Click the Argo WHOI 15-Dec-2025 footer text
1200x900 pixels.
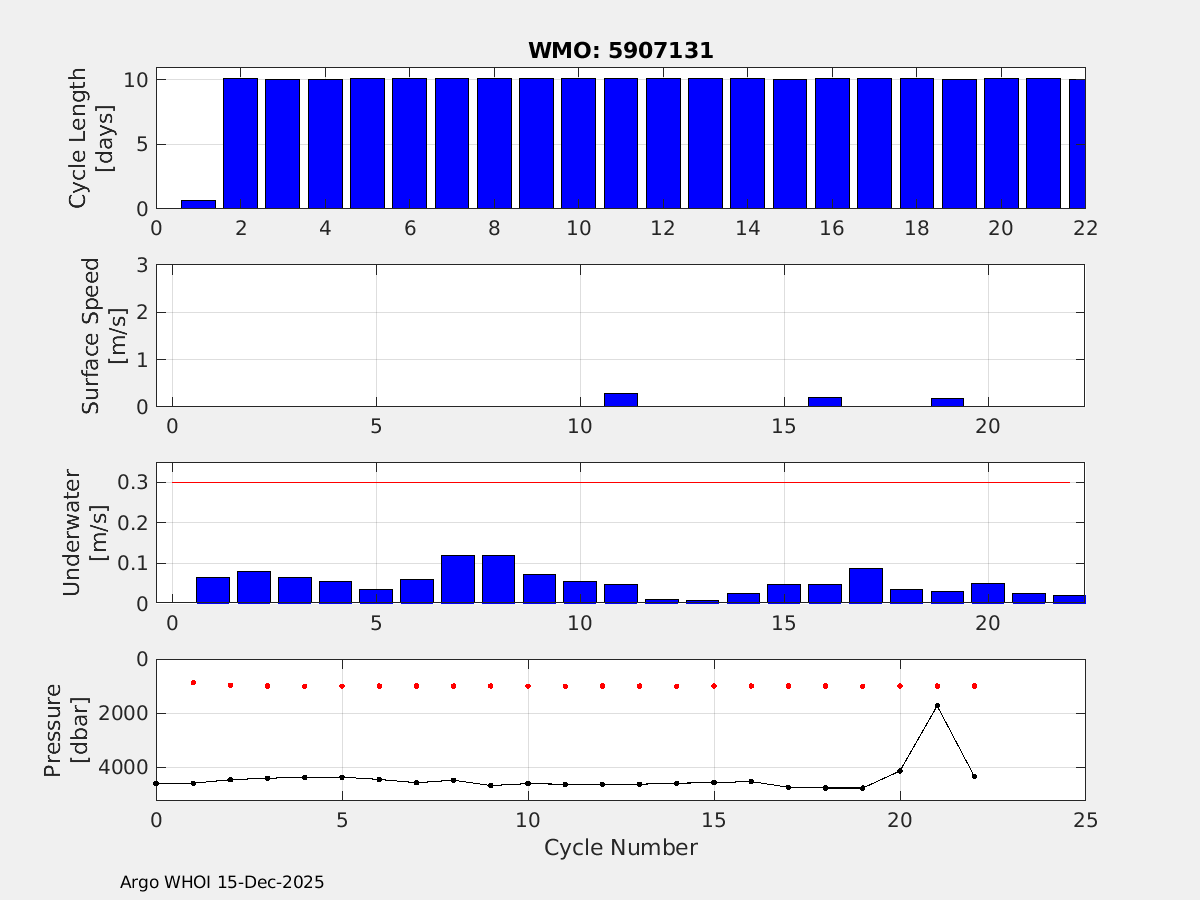click(x=222, y=883)
